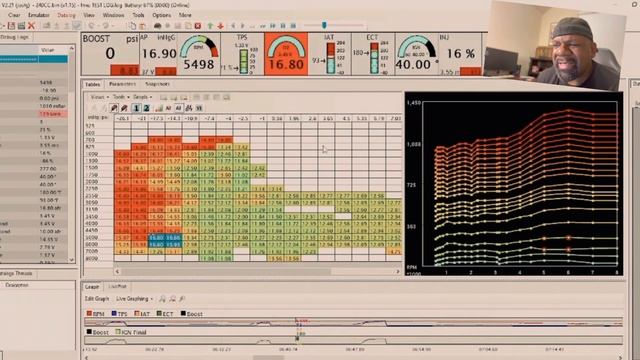Click the paste clipboard toolbar icon
640x360 pixels.
pos(142,26)
